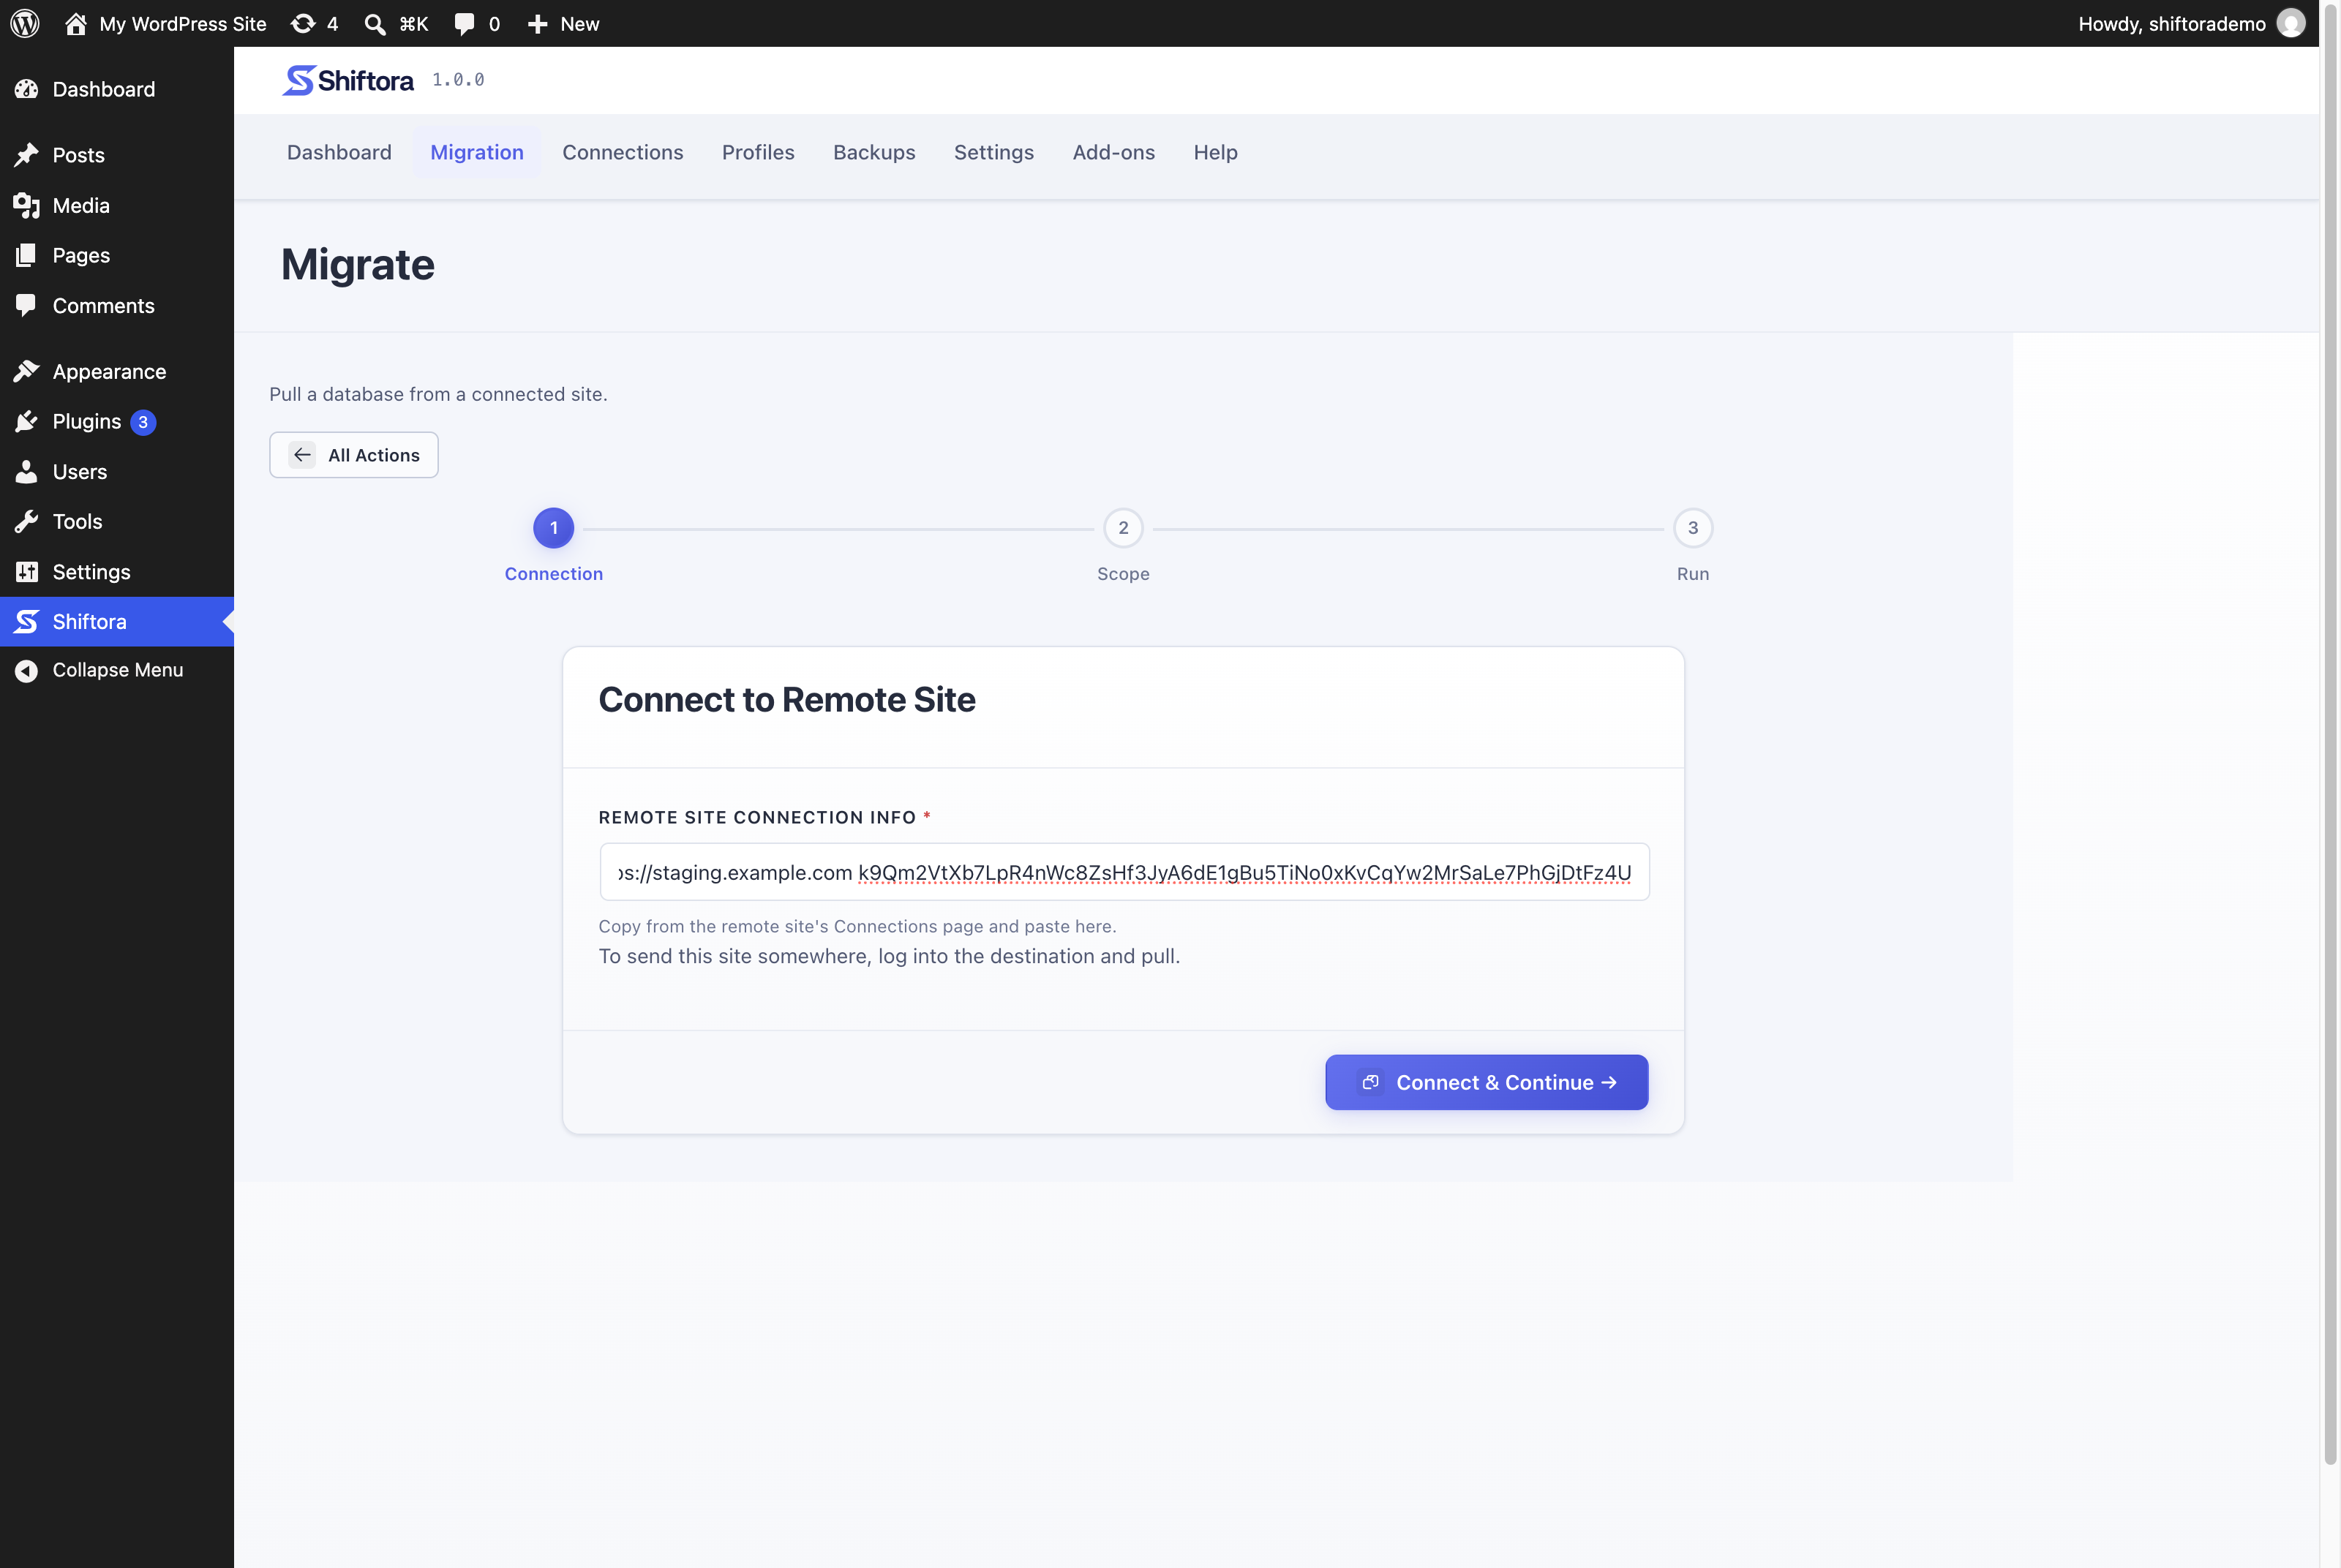The width and height of the screenshot is (2341, 1568).
Task: Select Shiftora in the sidebar
Action: pyautogui.click(x=117, y=621)
